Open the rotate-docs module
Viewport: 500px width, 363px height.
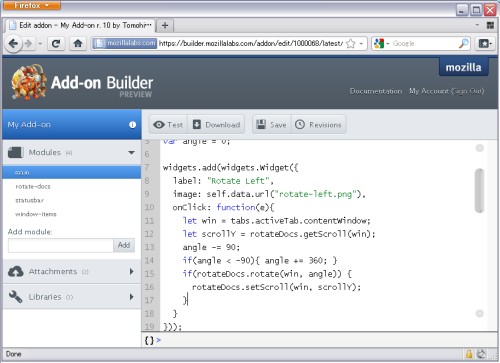[x=33, y=186]
